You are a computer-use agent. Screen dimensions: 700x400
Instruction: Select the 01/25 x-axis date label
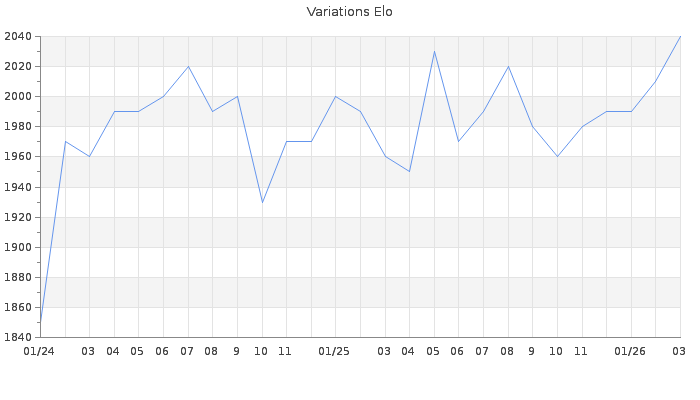[x=334, y=352]
